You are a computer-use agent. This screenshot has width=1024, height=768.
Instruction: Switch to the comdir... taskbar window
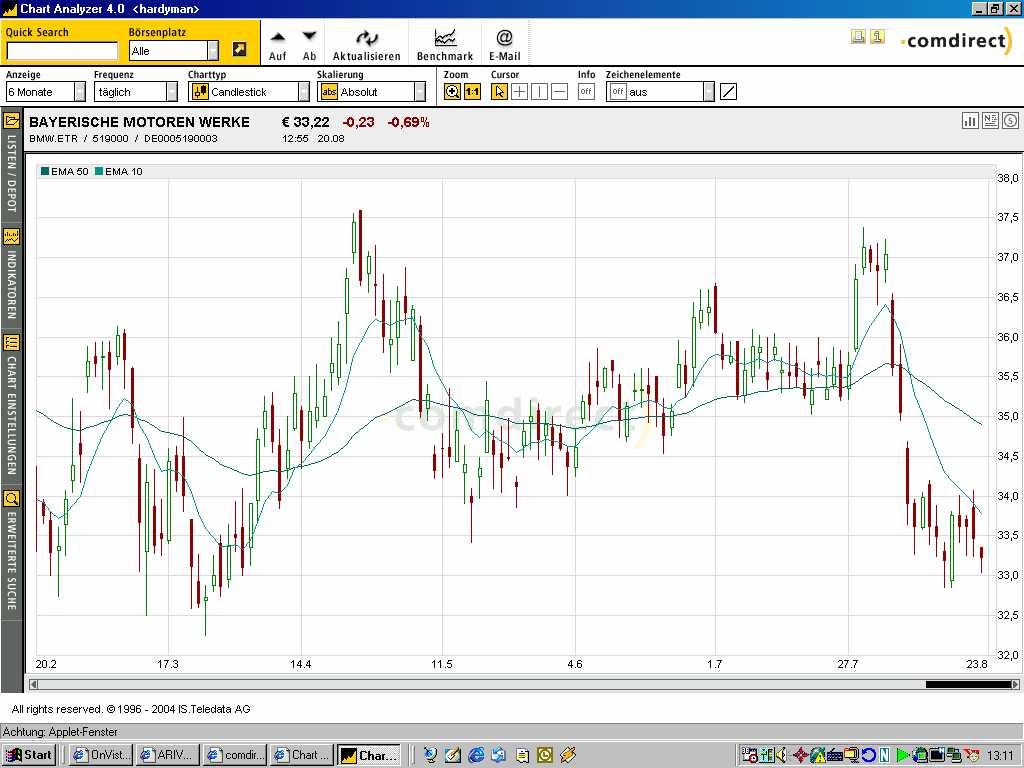235,755
